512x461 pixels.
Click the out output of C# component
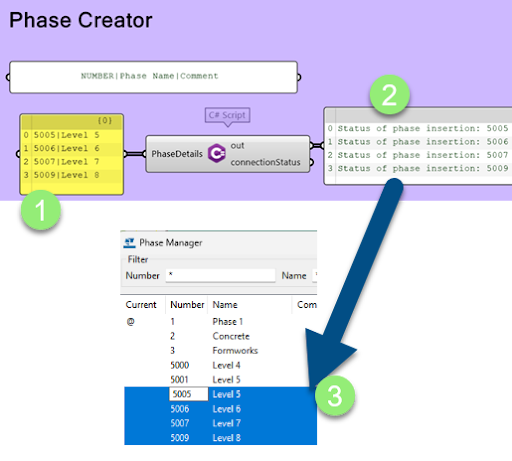237,146
